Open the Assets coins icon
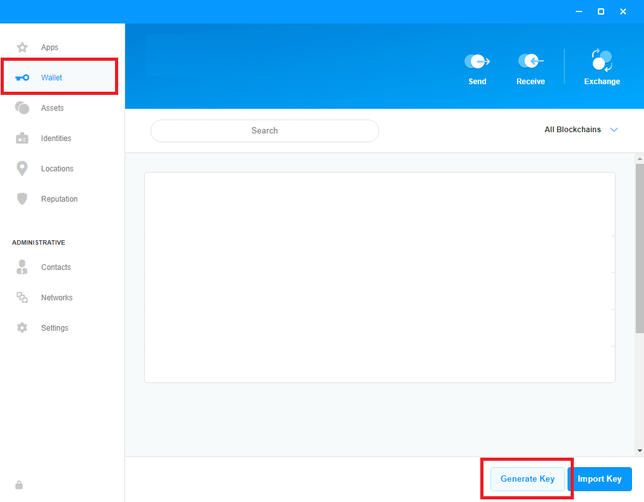Viewport: 644px width, 502px height. point(22,108)
